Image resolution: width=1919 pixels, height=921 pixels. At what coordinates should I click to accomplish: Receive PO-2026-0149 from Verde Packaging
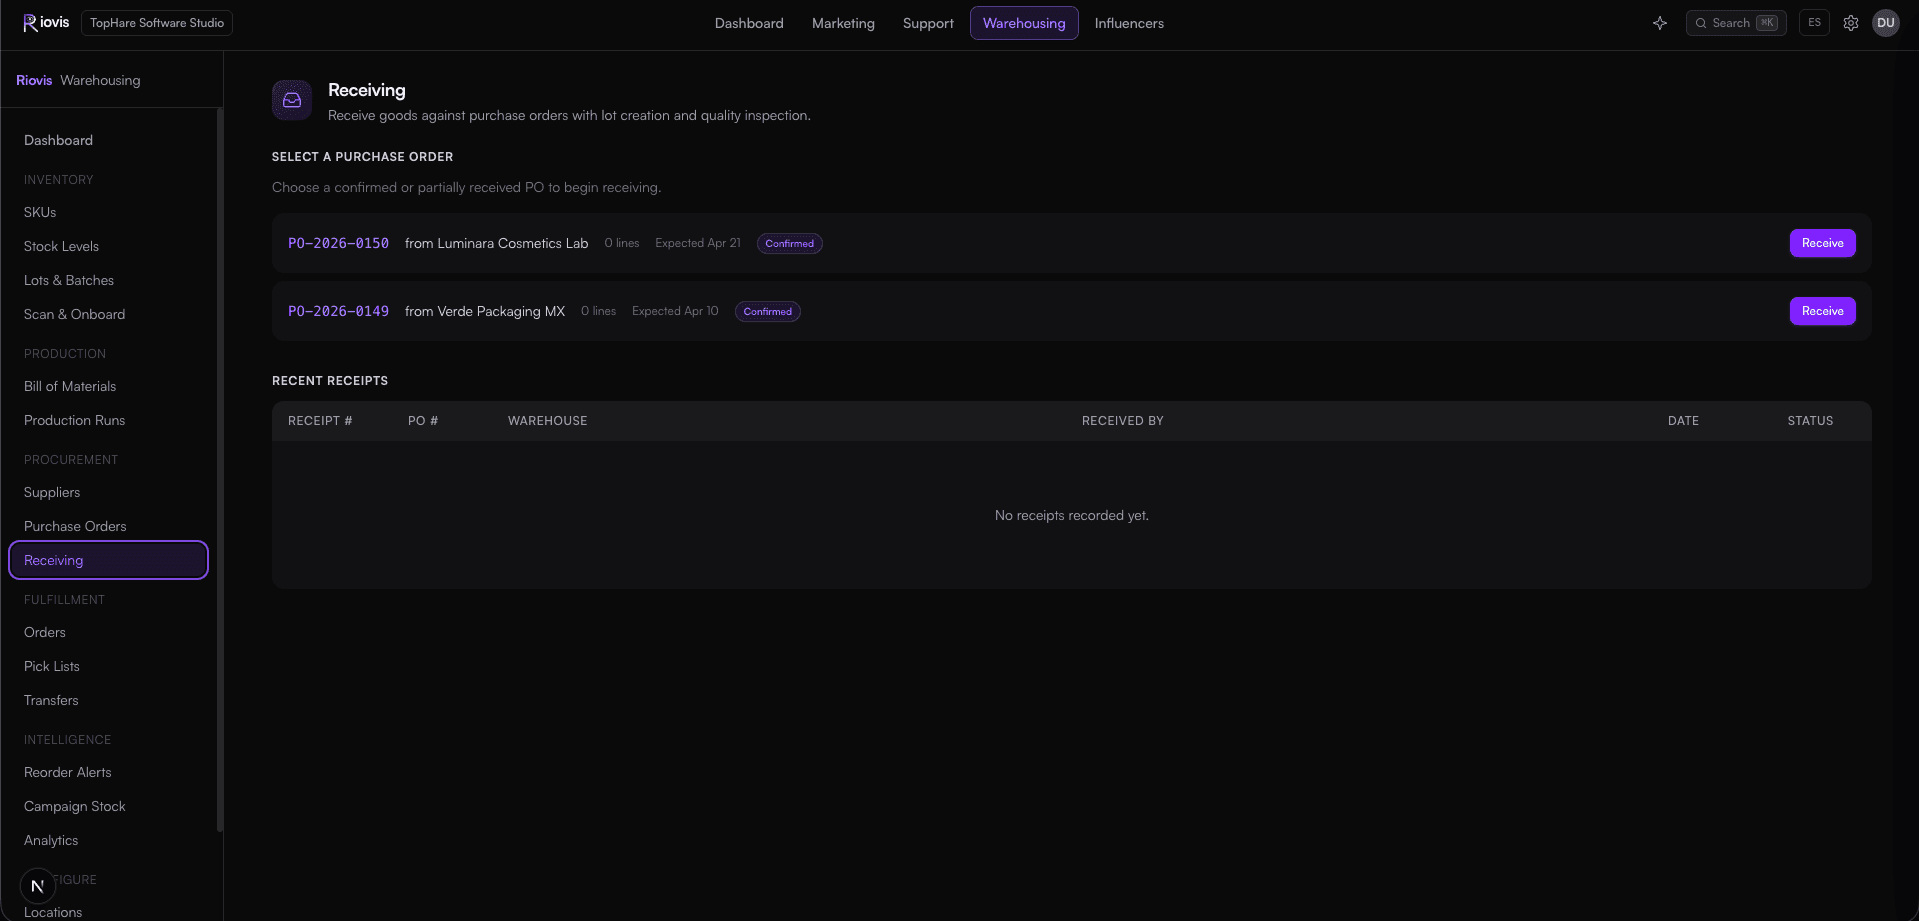click(1822, 311)
